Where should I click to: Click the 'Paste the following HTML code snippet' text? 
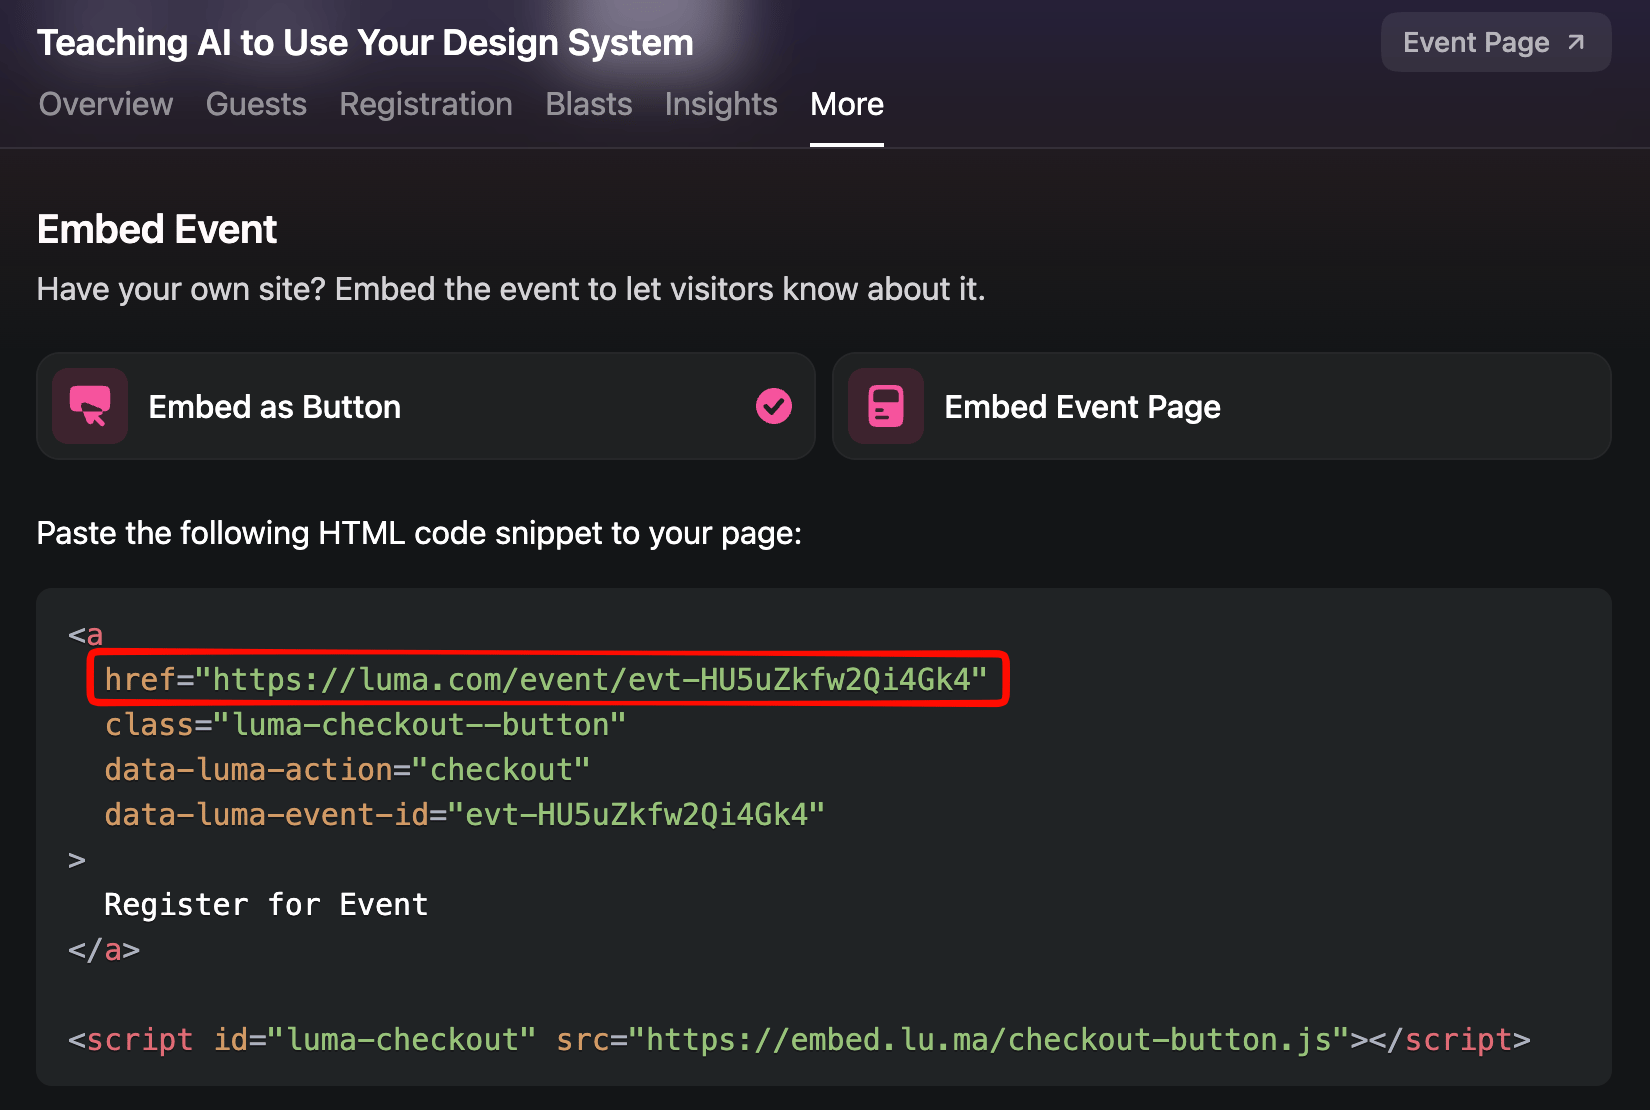tap(419, 533)
